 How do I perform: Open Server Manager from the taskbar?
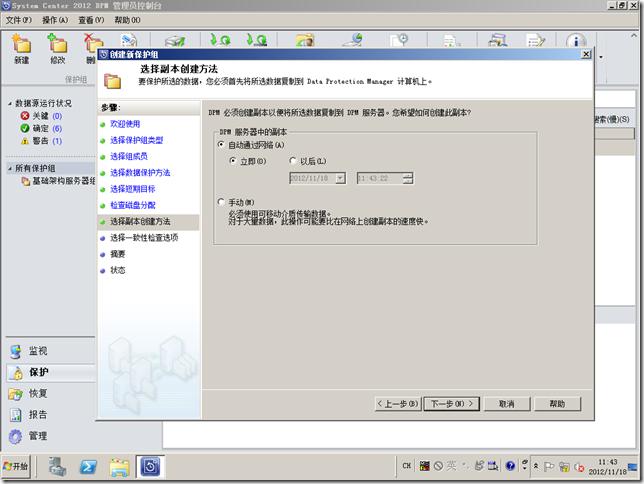[58, 467]
